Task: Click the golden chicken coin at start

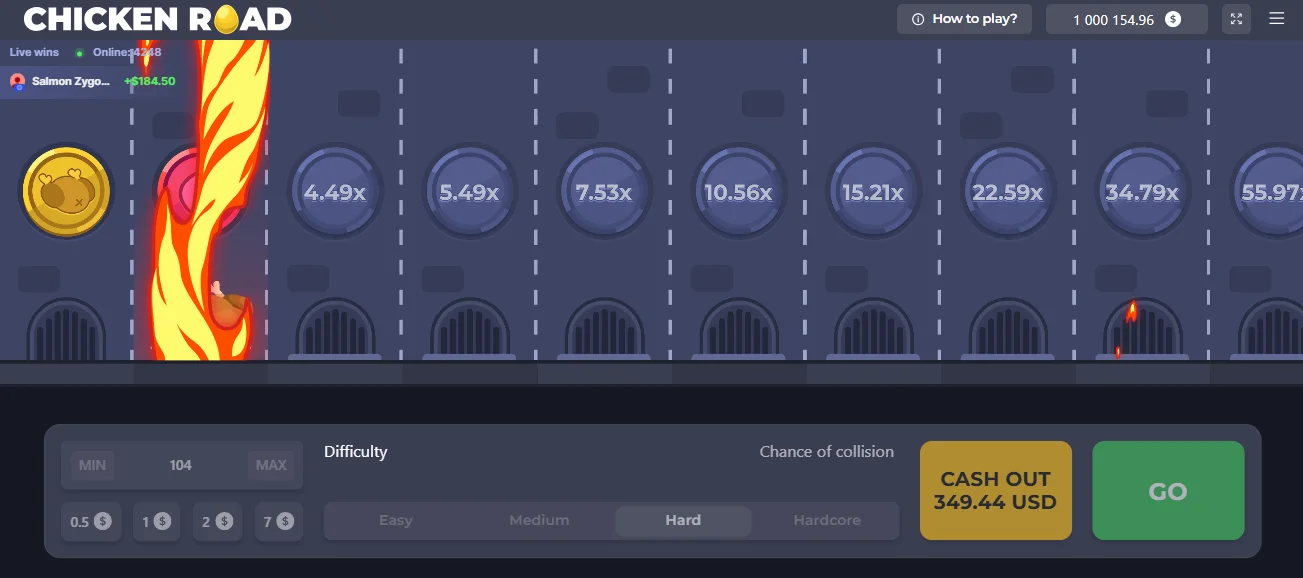Action: coord(66,192)
